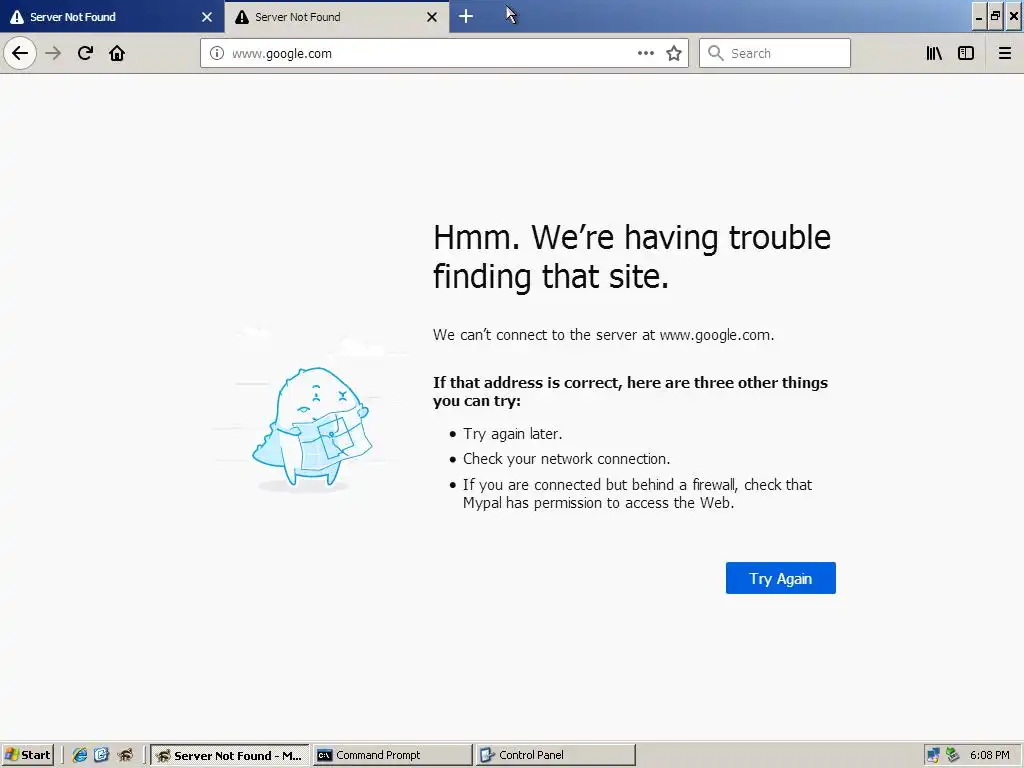Click "If that address is correct" text
The width and height of the screenshot is (1024, 768).
tap(630, 391)
